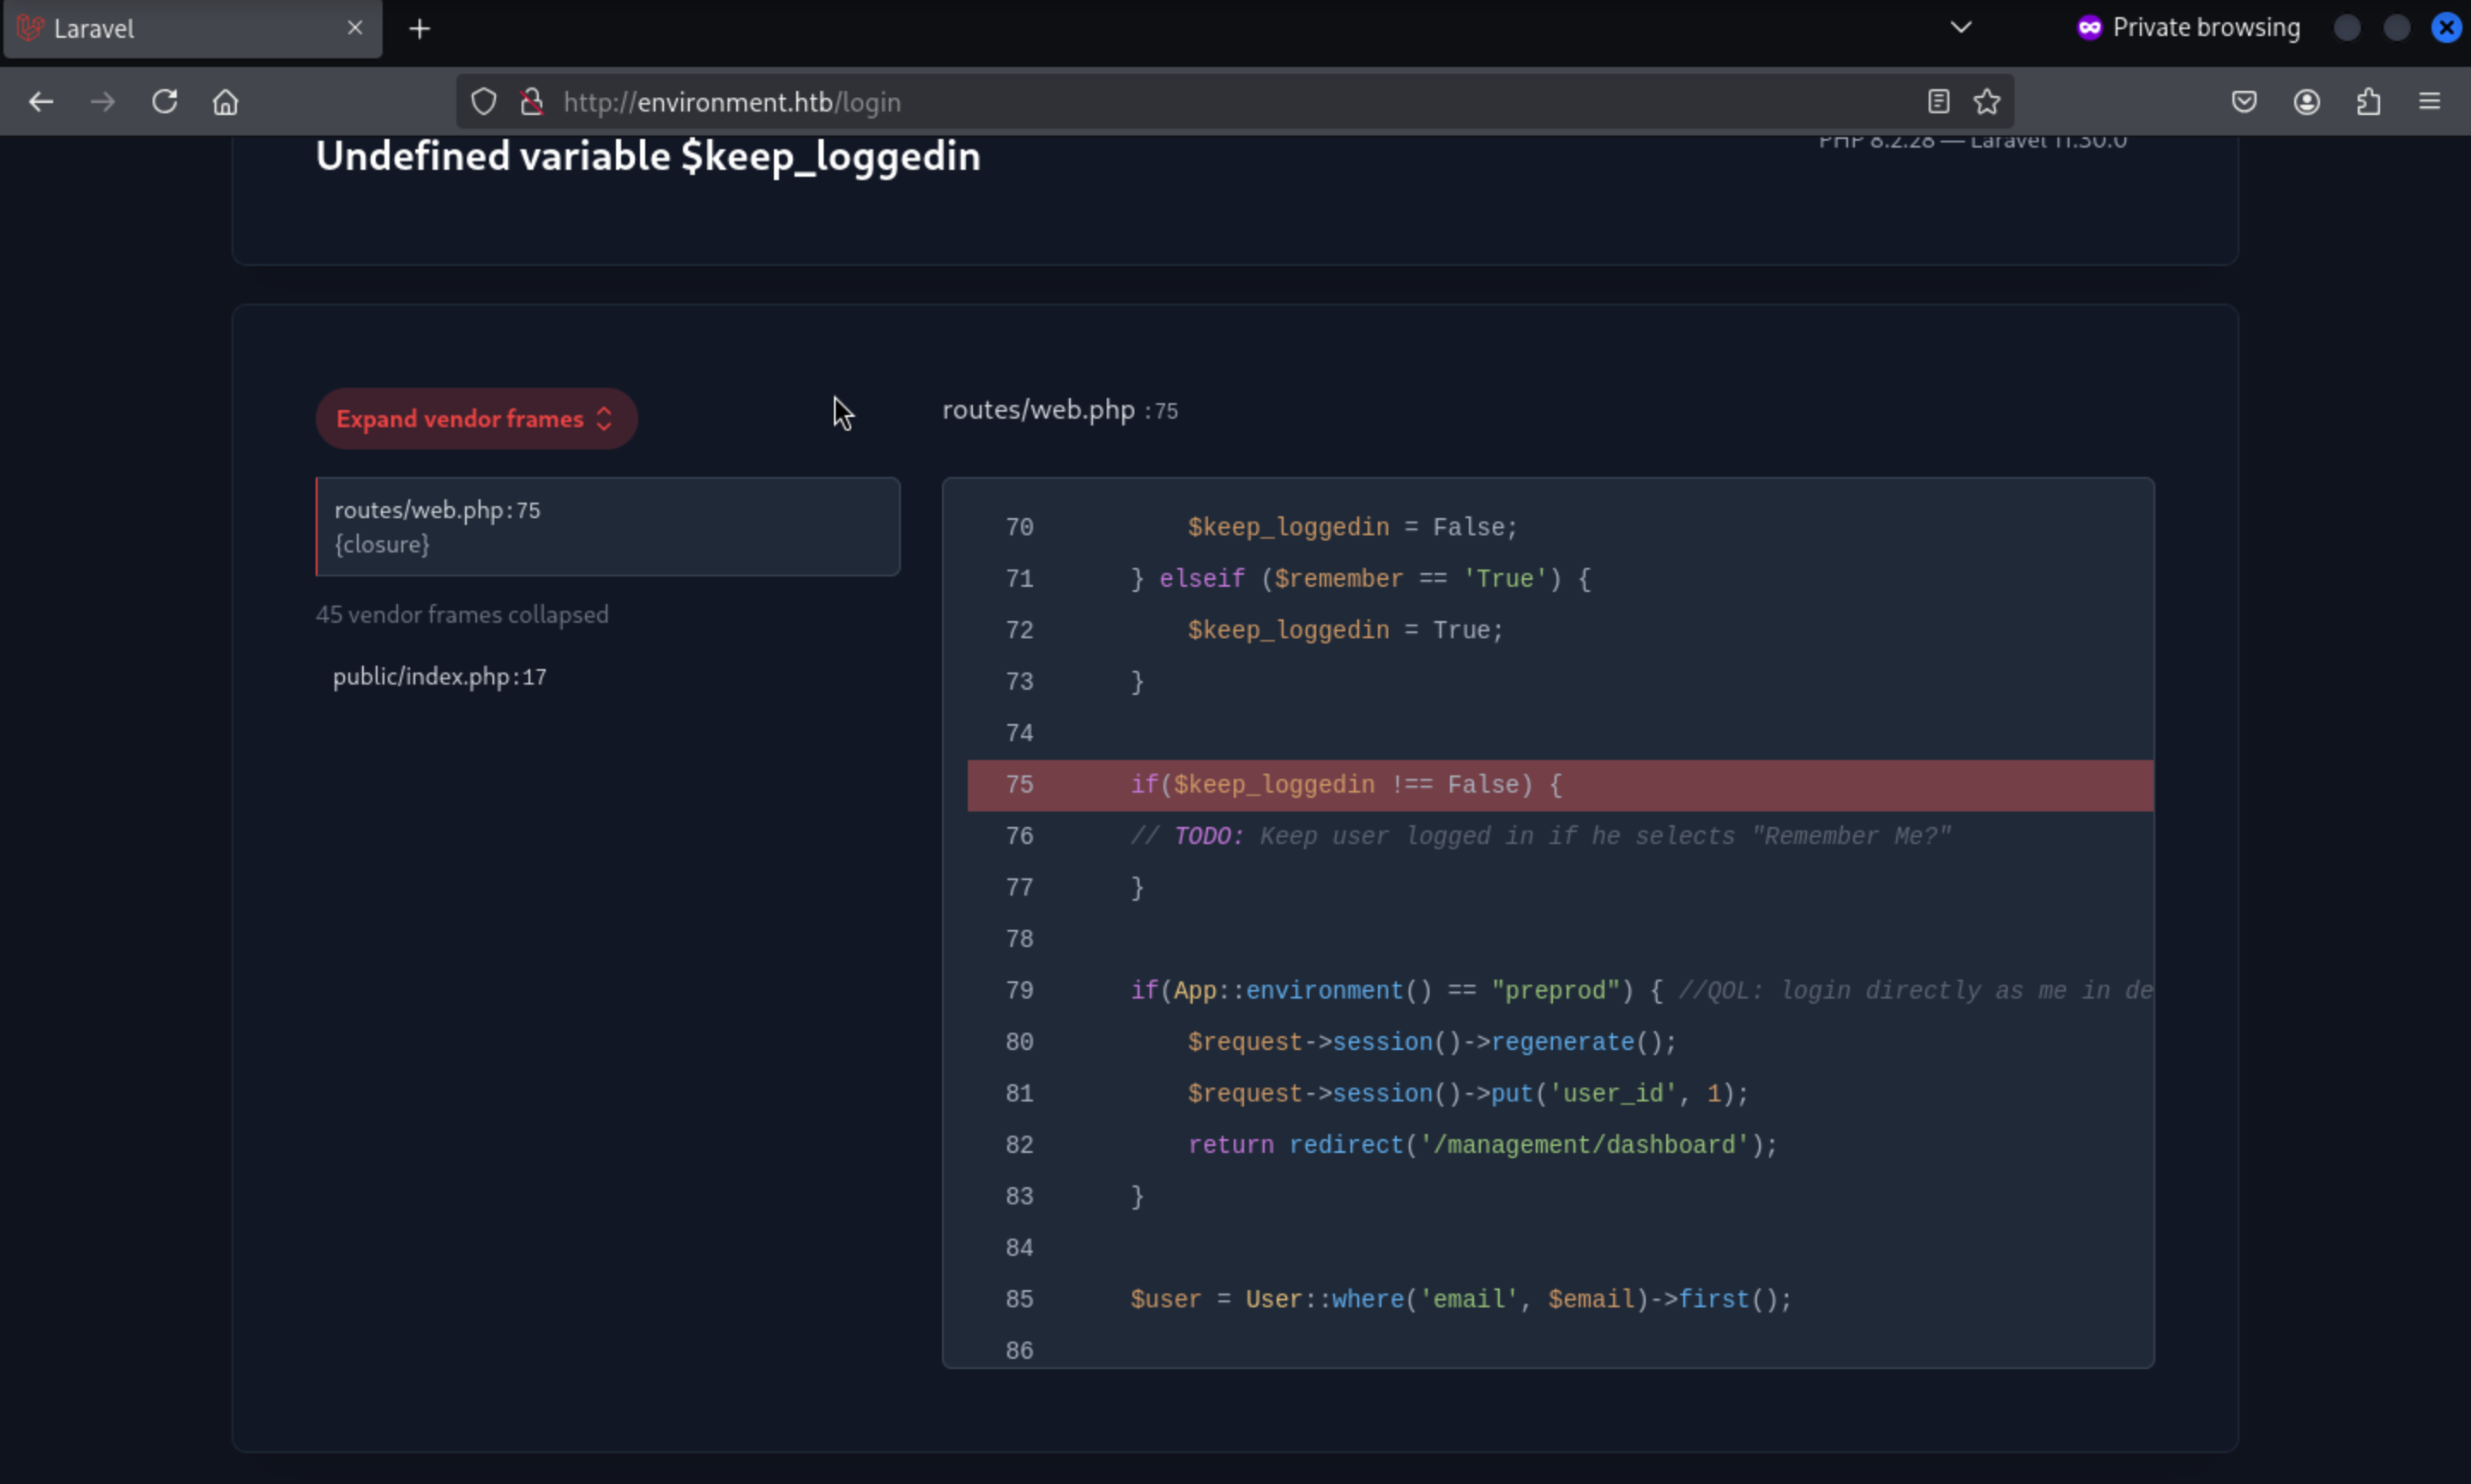This screenshot has width=2471, height=1484.
Task: Reload the current page
Action: click(165, 102)
